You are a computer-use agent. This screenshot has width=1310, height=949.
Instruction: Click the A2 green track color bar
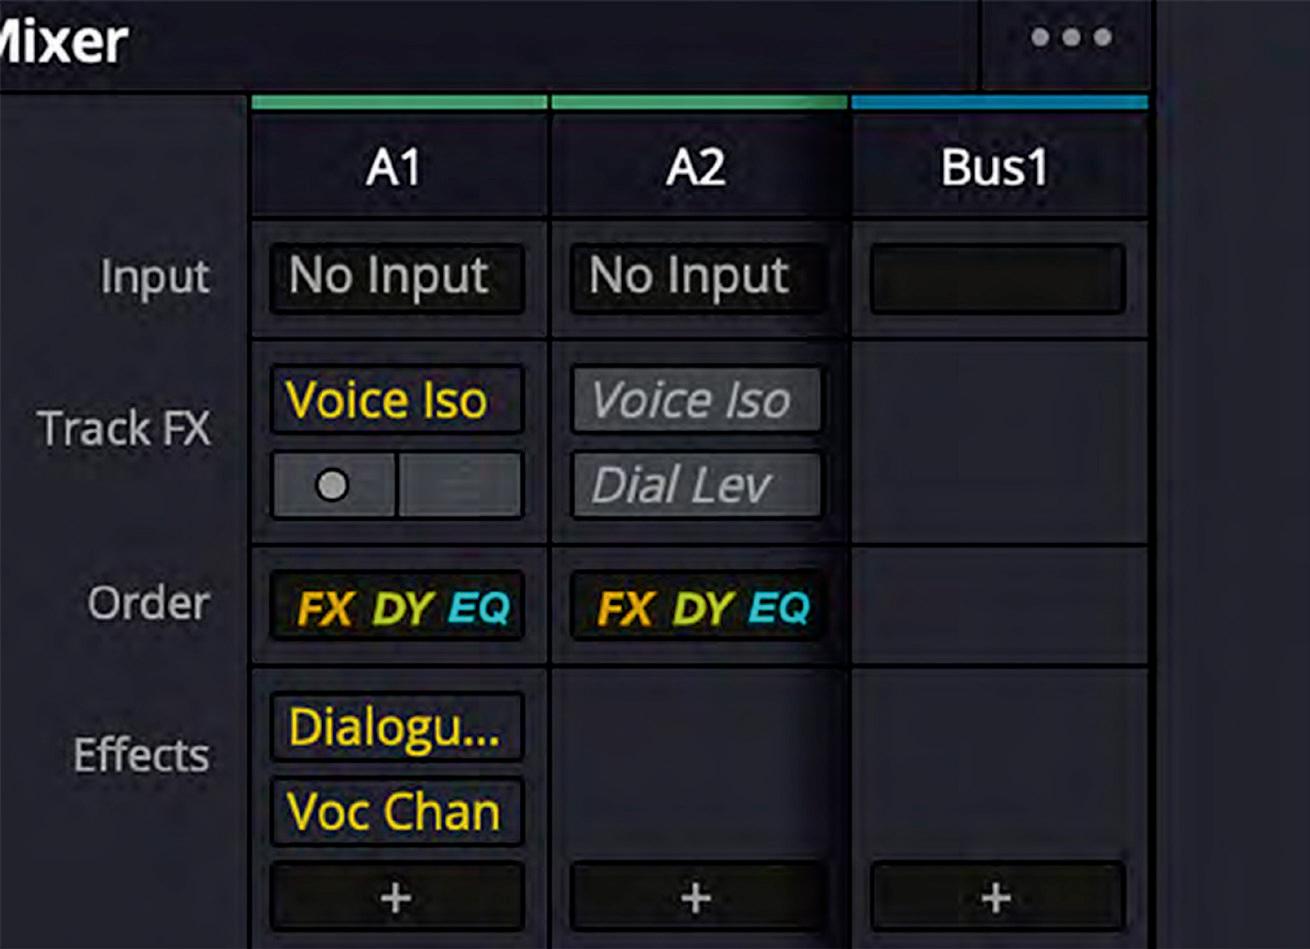pyautogui.click(x=698, y=102)
